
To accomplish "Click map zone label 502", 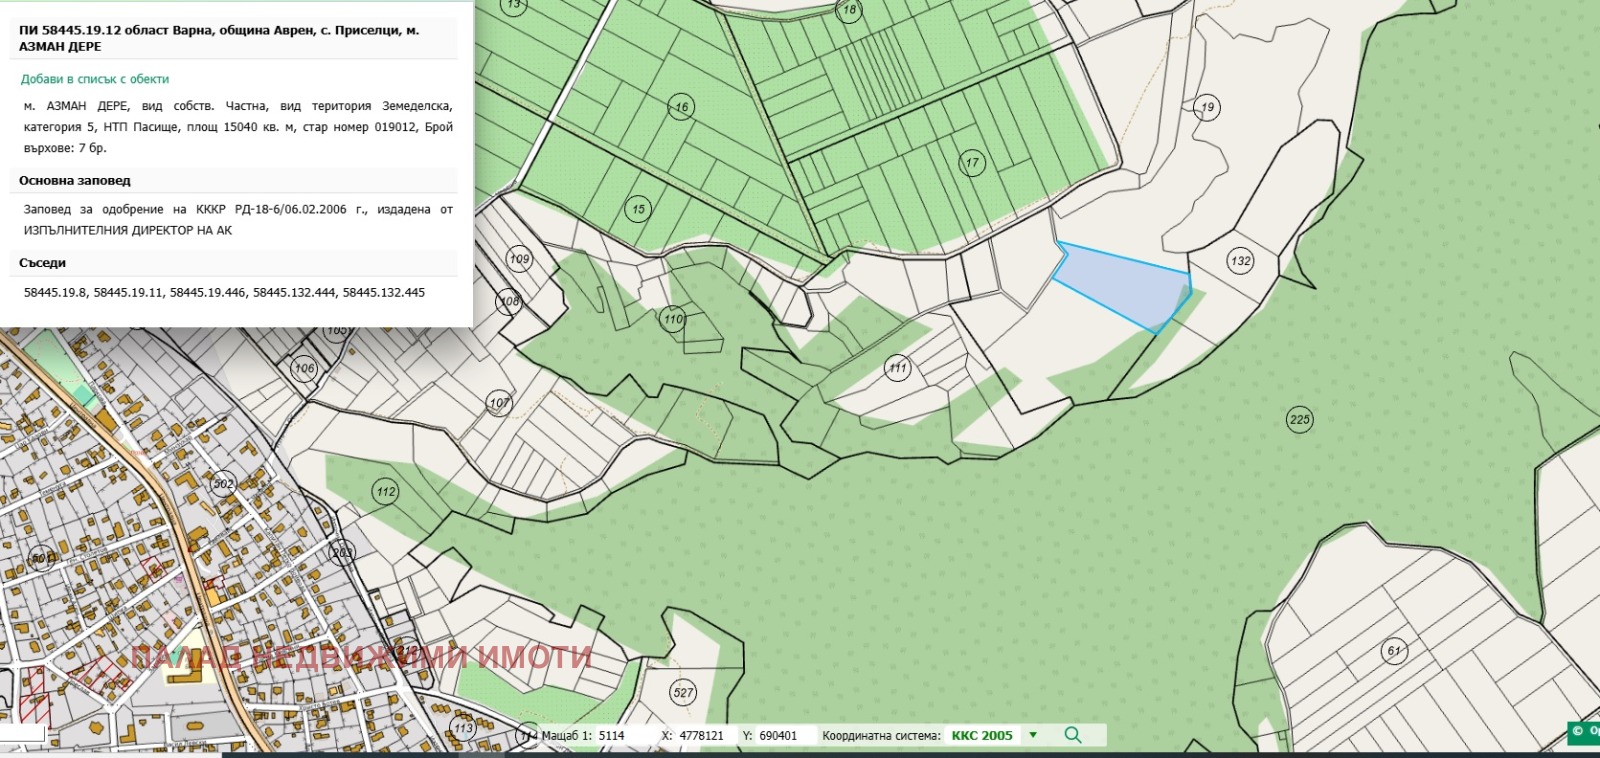I will [x=223, y=484].
